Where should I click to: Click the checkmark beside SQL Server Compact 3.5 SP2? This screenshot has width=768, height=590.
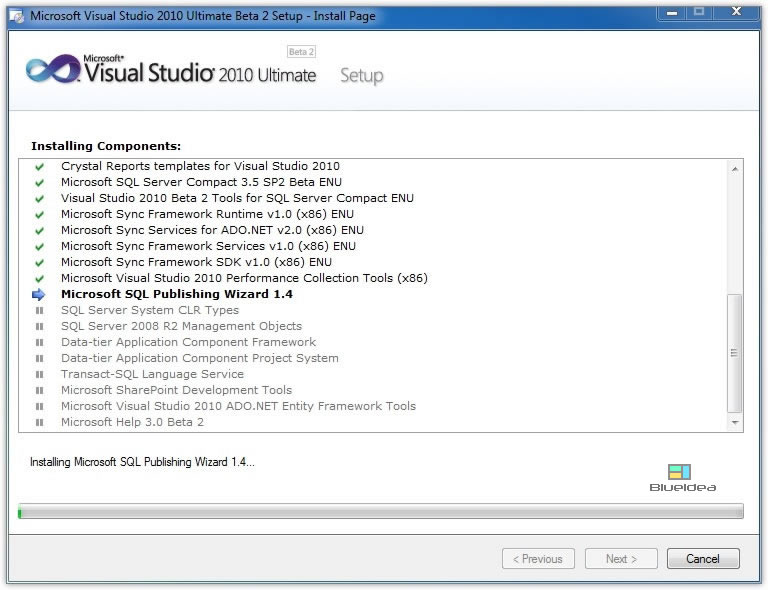39,183
